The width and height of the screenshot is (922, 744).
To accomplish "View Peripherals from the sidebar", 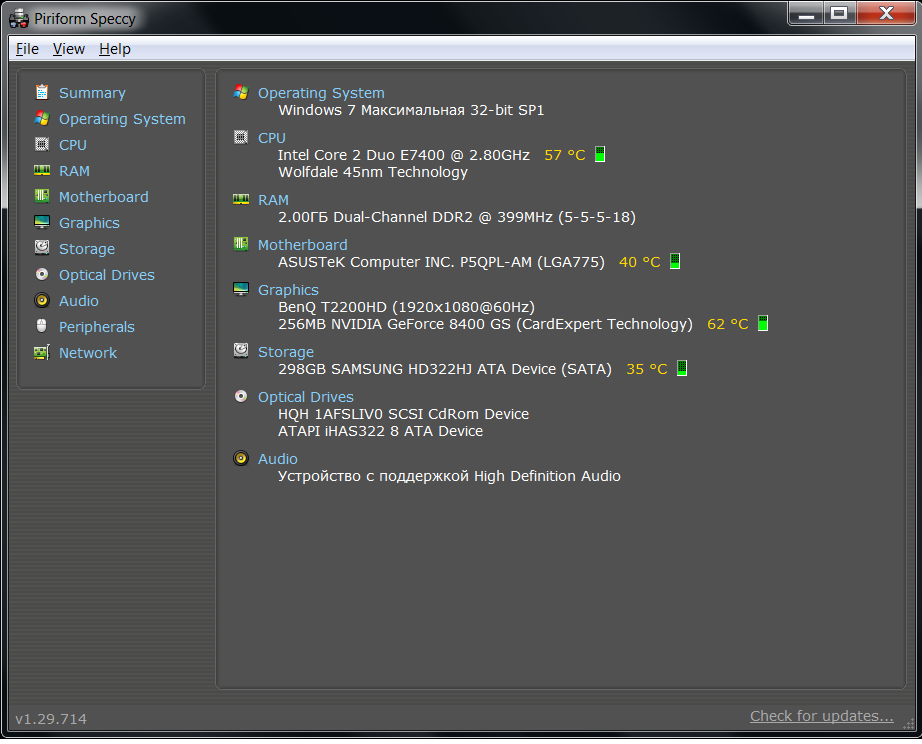I will pyautogui.click(x=97, y=326).
